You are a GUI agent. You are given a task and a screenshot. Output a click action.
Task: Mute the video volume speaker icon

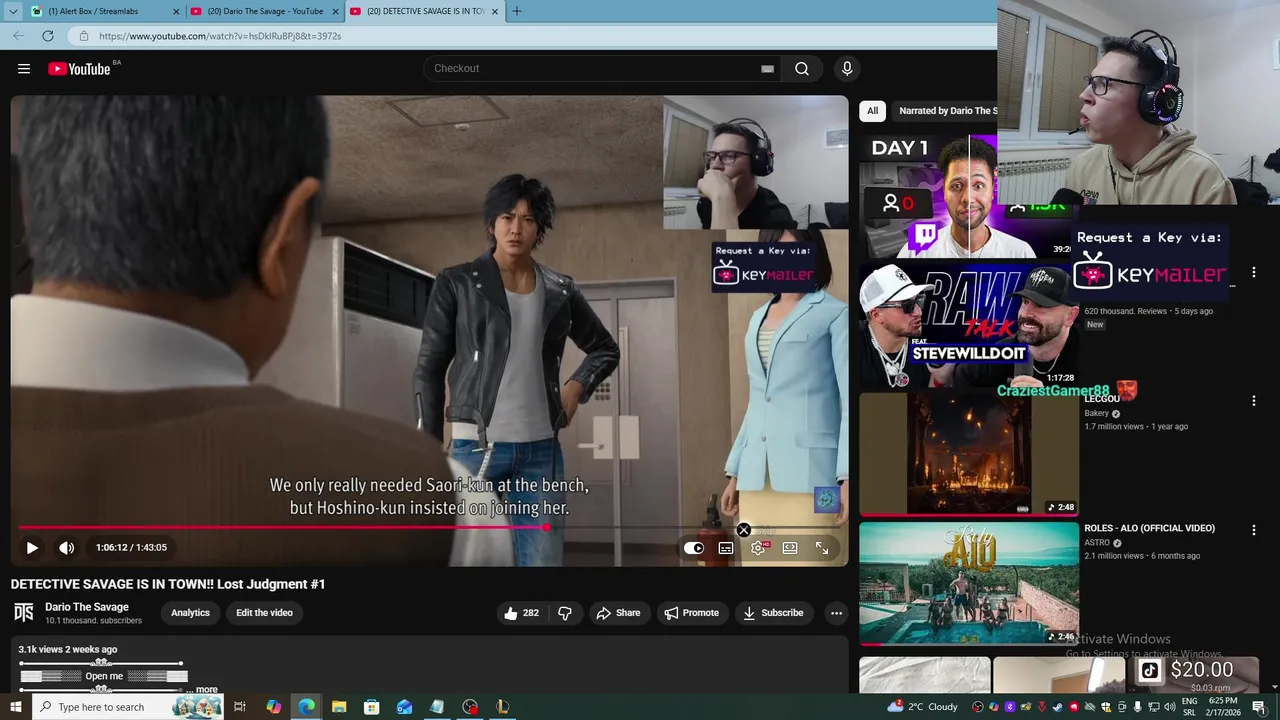[x=66, y=548]
